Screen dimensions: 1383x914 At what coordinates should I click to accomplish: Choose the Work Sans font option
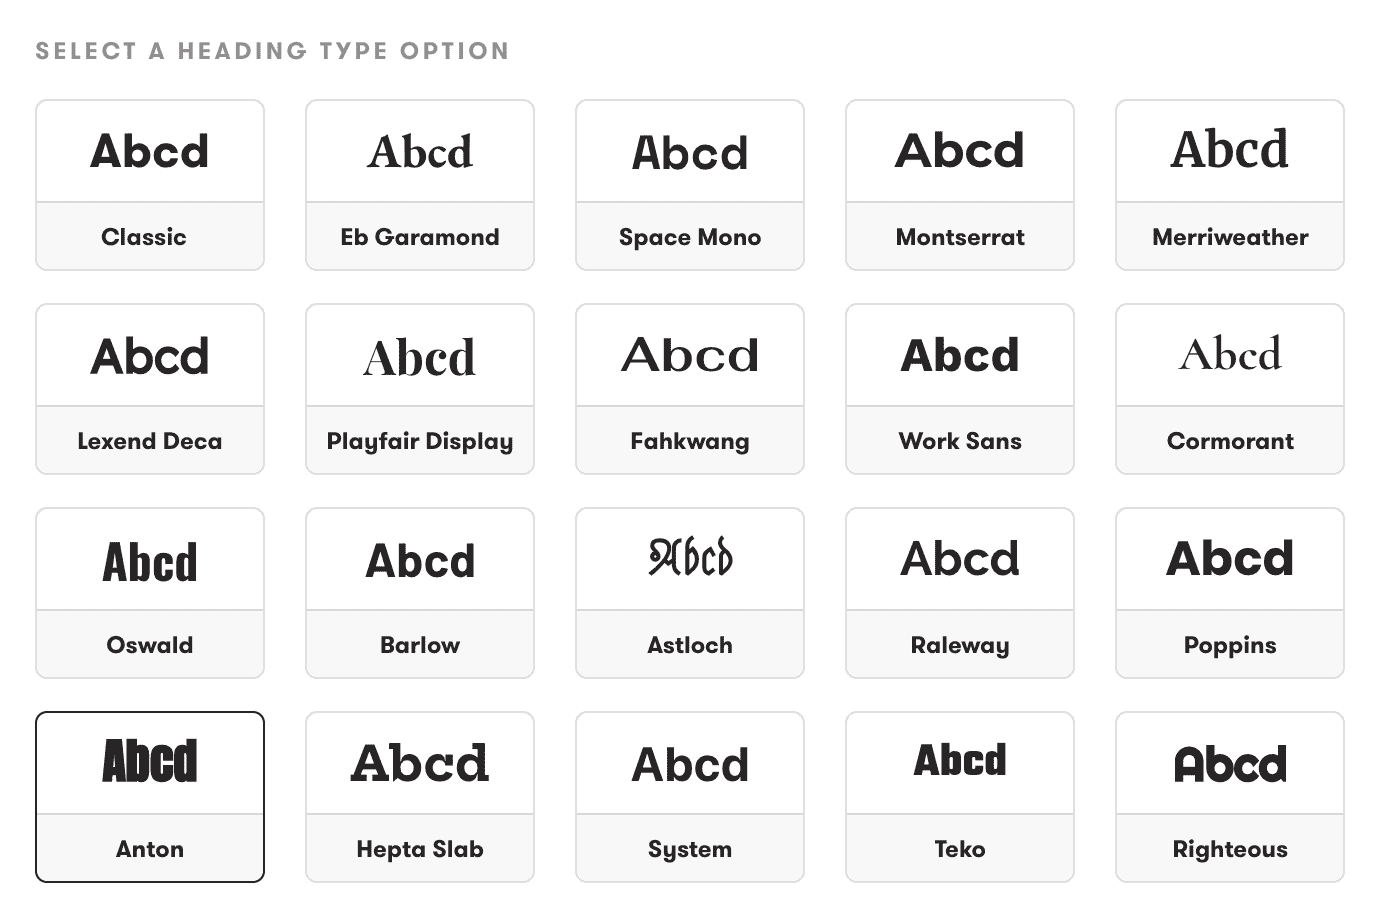959,389
